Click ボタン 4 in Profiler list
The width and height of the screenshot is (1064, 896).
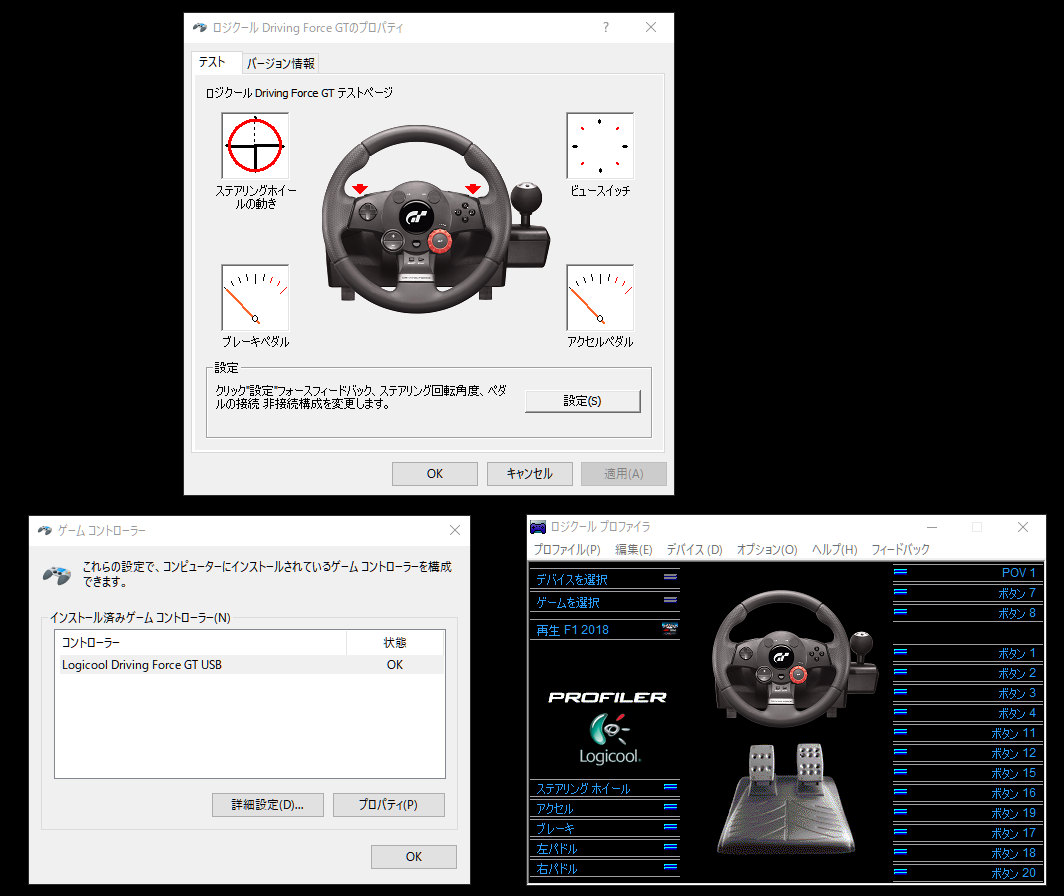coord(968,713)
